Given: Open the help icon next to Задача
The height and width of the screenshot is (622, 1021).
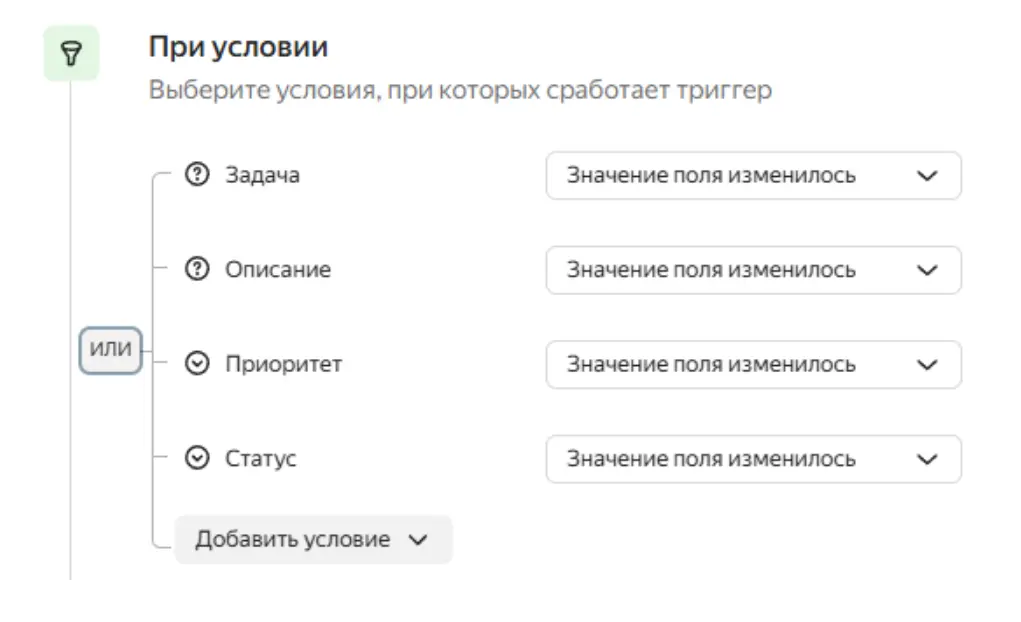Looking at the screenshot, I should pyautogui.click(x=199, y=174).
